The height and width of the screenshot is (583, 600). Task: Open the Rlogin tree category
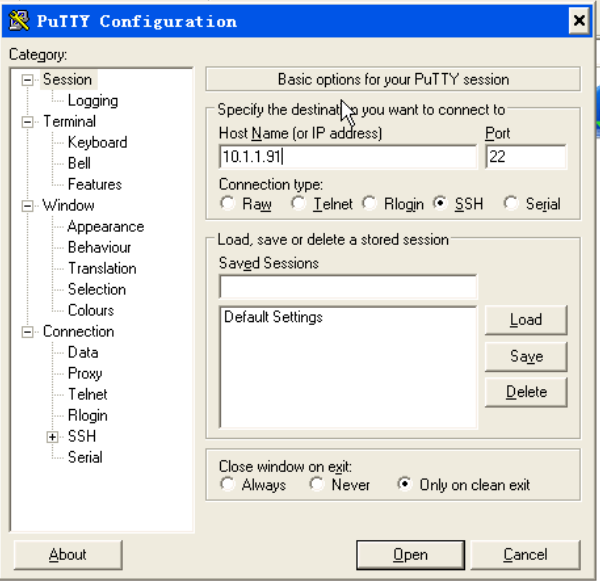(x=88, y=416)
